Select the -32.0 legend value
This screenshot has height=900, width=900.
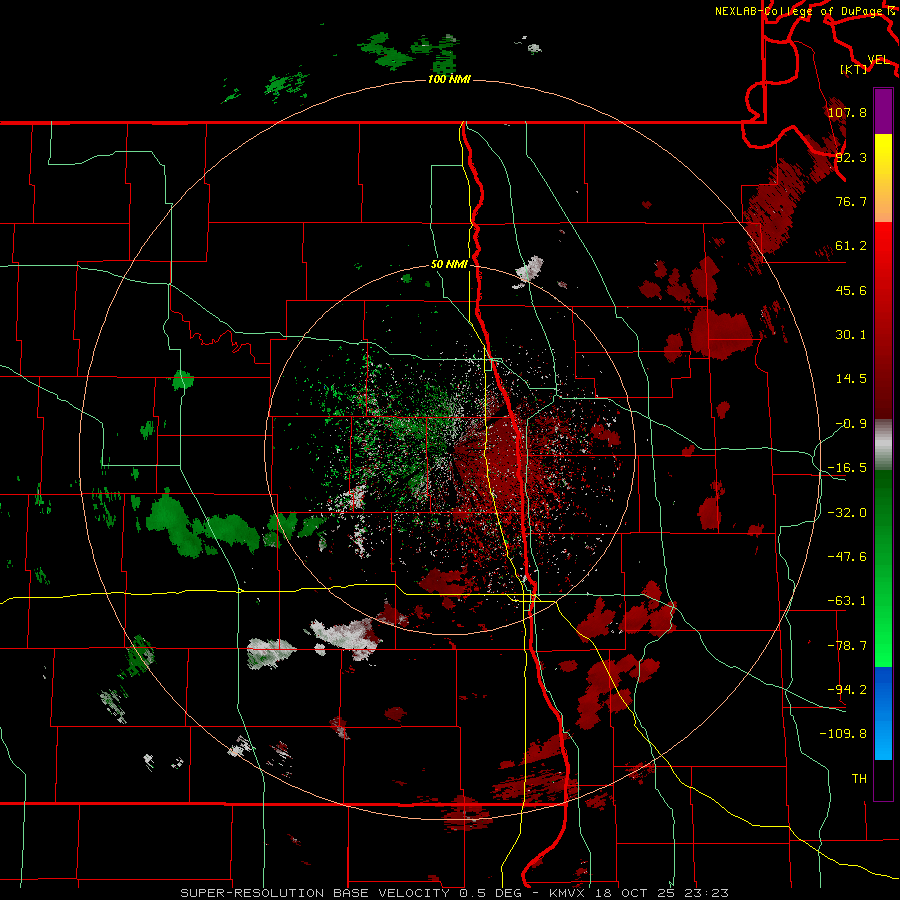pyautogui.click(x=847, y=513)
